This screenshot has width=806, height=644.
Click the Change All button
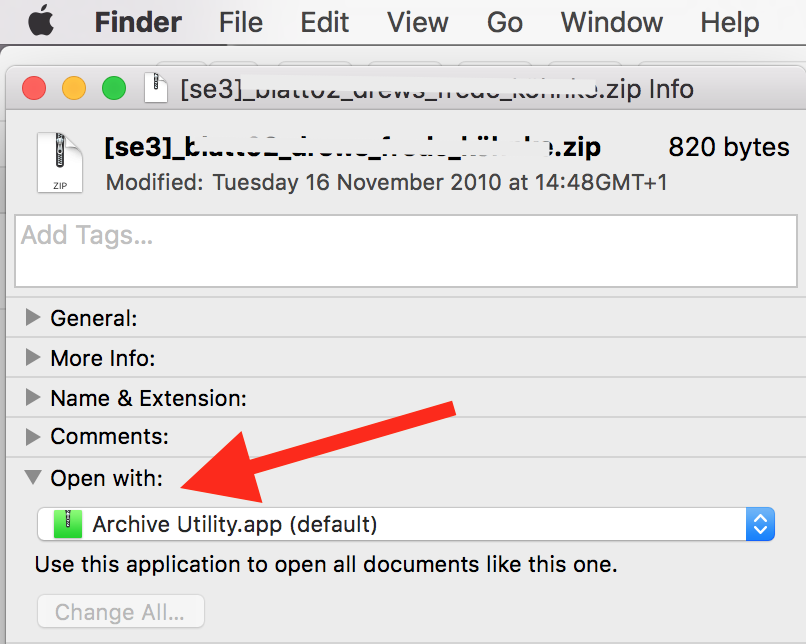[x=120, y=611]
